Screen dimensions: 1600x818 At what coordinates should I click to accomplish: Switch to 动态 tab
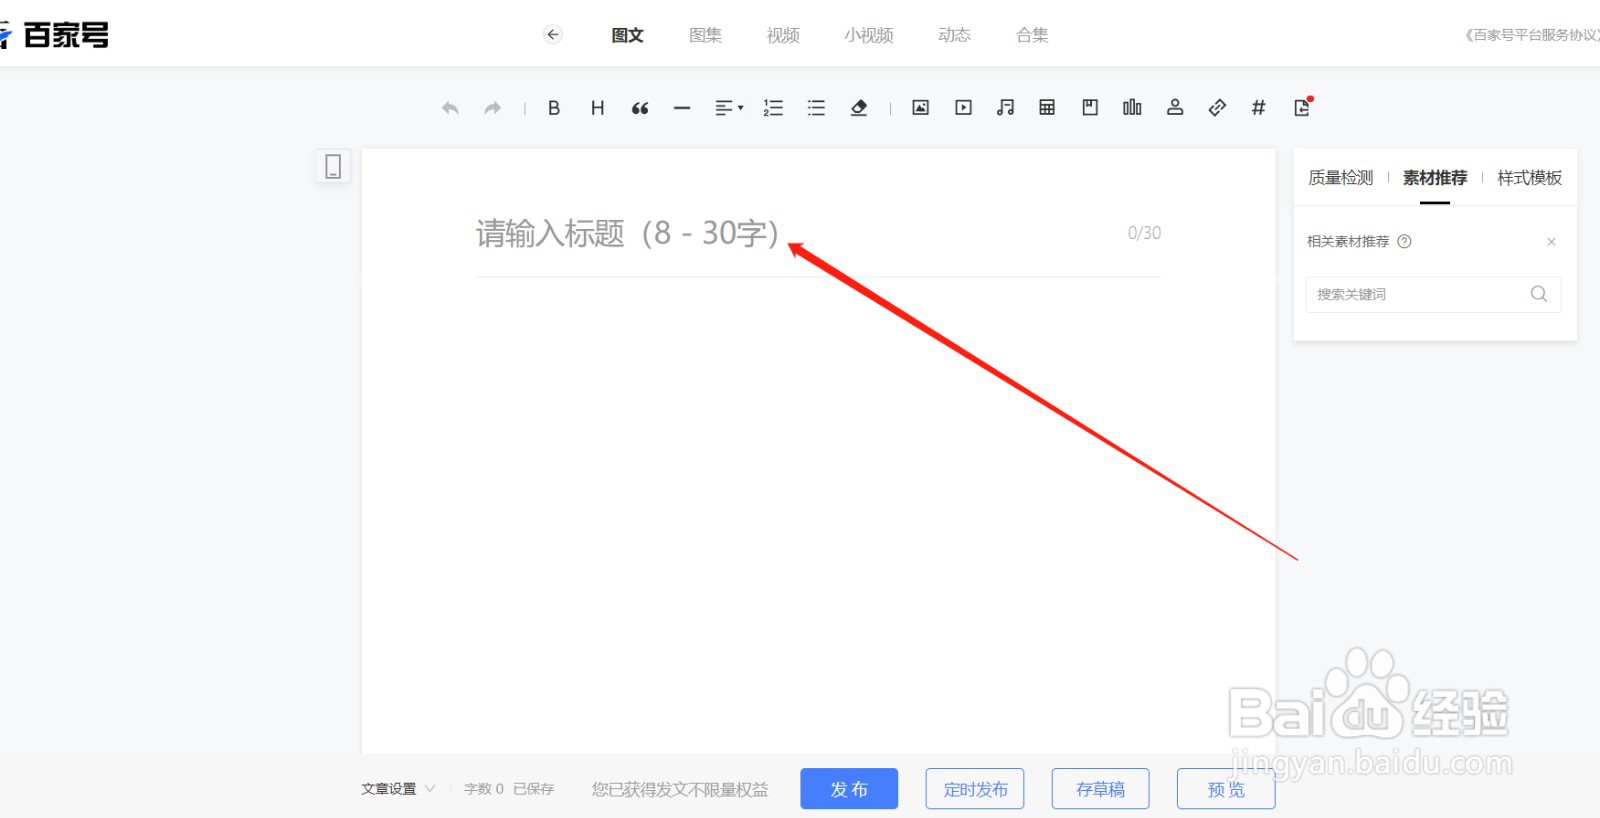(x=955, y=35)
